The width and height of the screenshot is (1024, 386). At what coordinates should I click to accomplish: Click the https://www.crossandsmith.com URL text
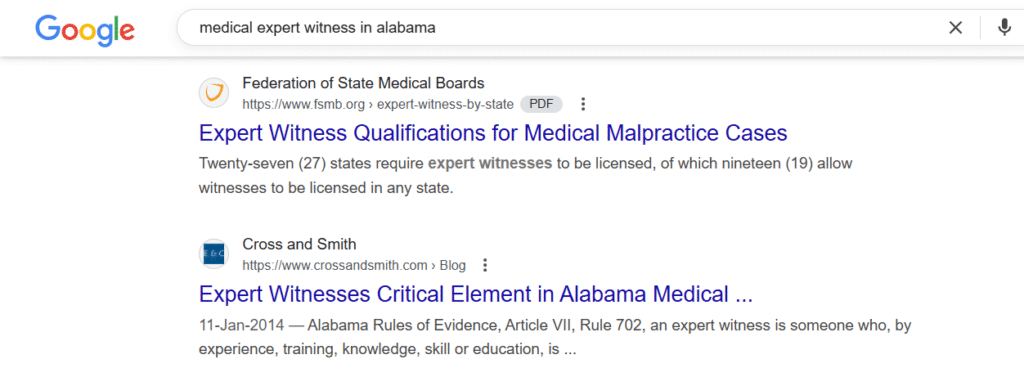pos(335,265)
